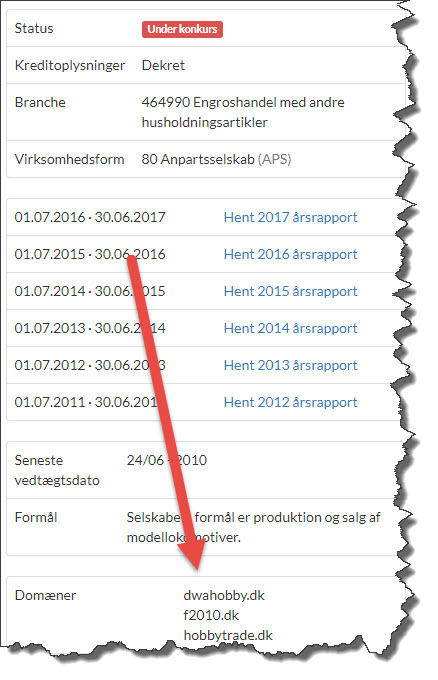Open the Hent 2016 årsrapport link

291,254
